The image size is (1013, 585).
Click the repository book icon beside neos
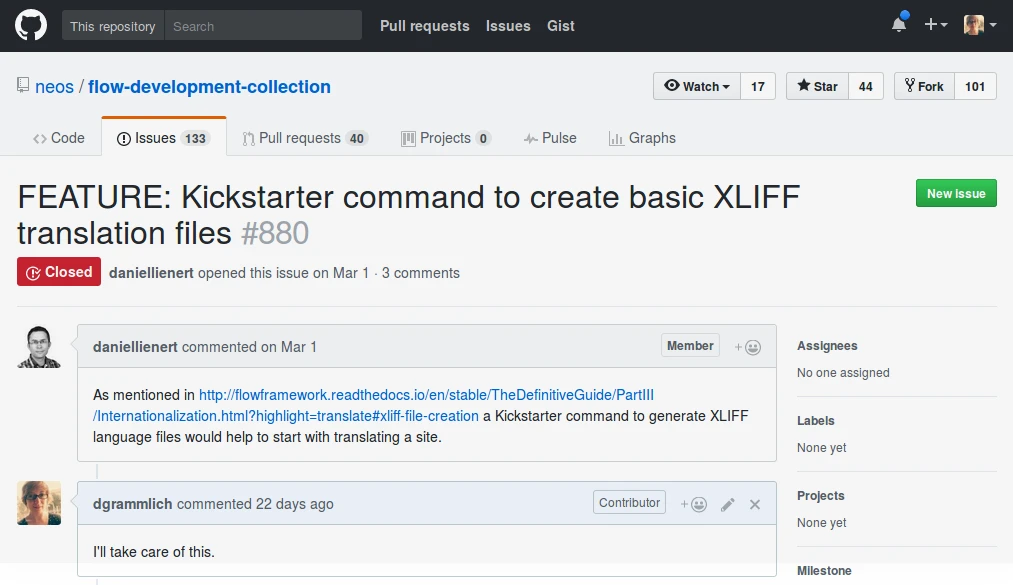[23, 85]
